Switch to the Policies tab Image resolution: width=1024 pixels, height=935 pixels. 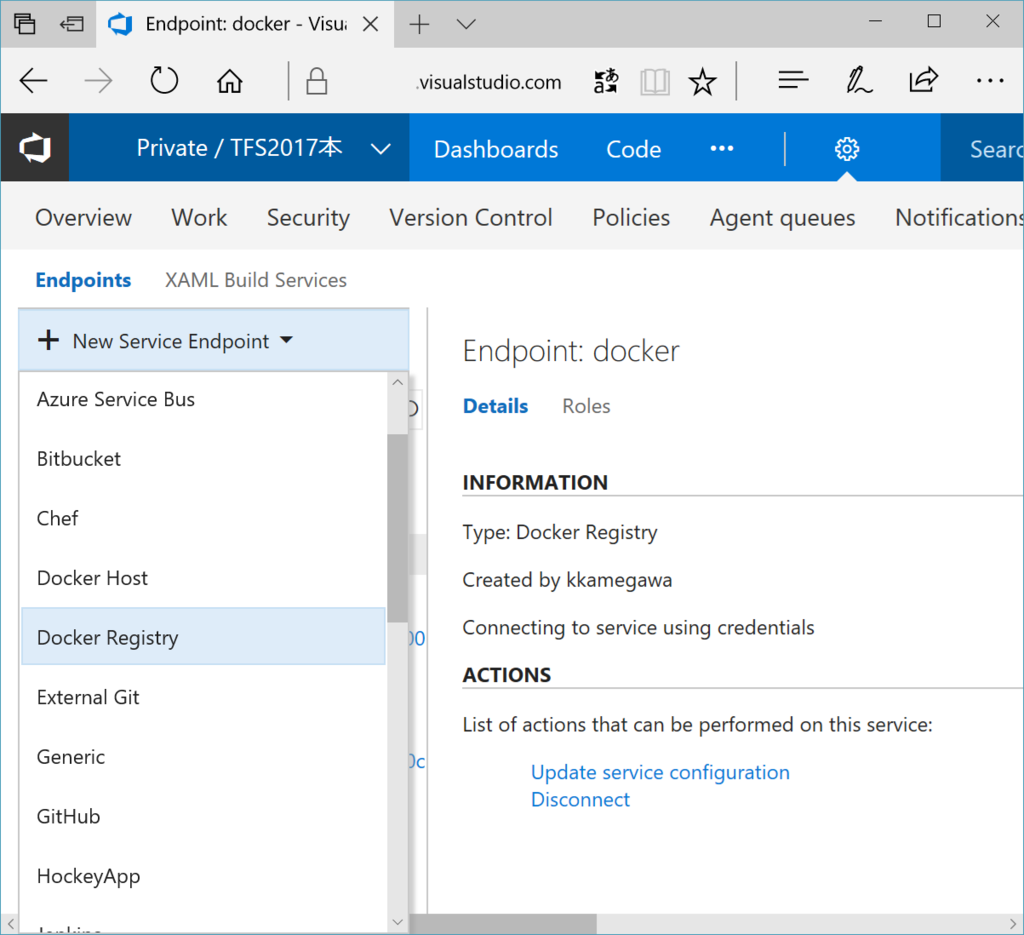[631, 217]
